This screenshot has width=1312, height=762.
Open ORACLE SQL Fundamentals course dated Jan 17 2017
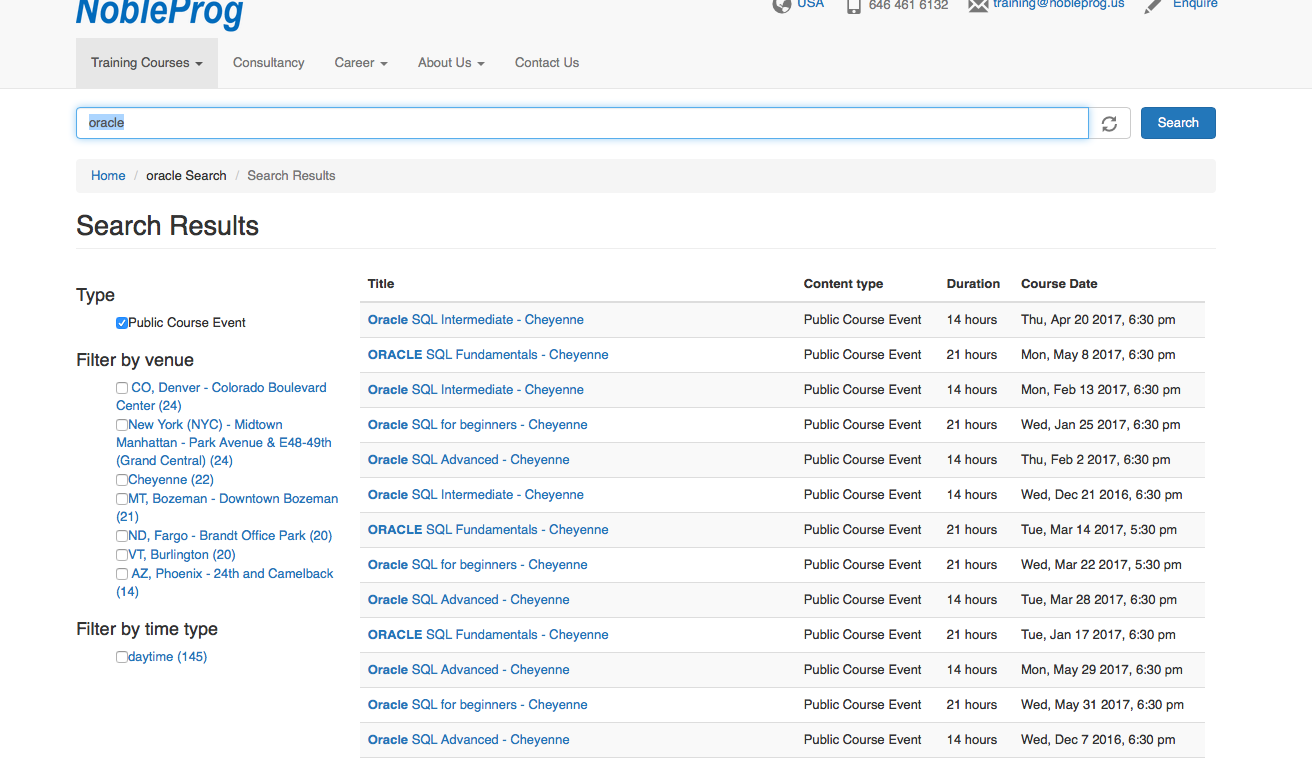click(x=488, y=635)
